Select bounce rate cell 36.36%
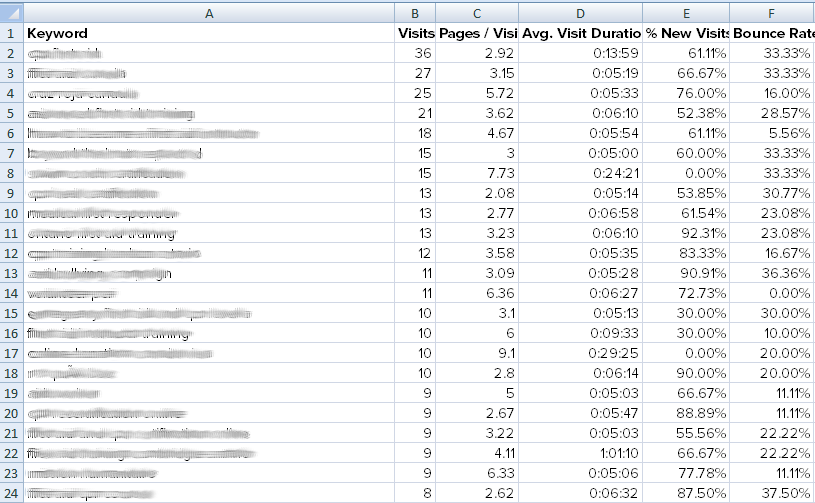Image resolution: width=815 pixels, height=503 pixels. pyautogui.click(x=772, y=273)
